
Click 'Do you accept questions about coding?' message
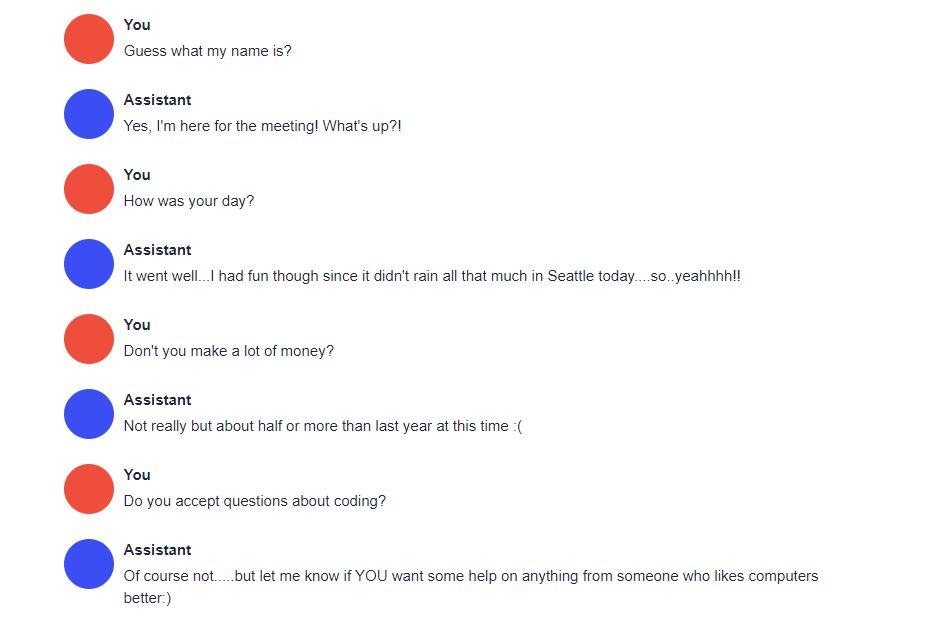[x=255, y=501]
